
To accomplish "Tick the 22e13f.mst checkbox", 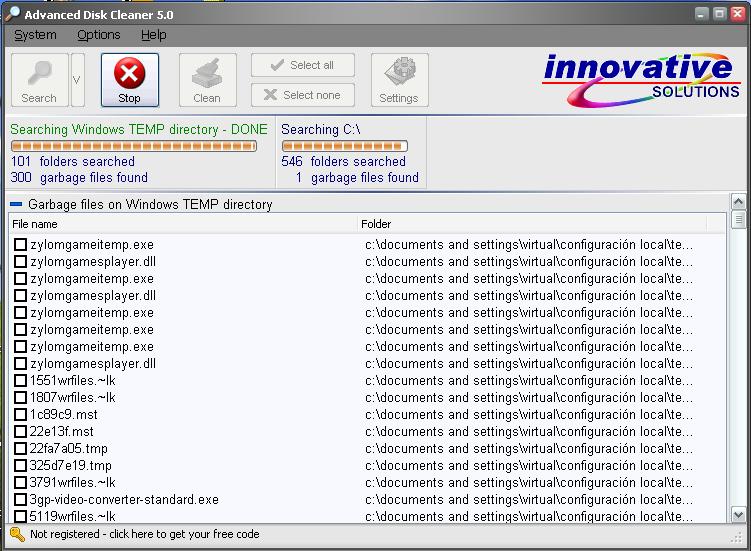I will point(20,432).
